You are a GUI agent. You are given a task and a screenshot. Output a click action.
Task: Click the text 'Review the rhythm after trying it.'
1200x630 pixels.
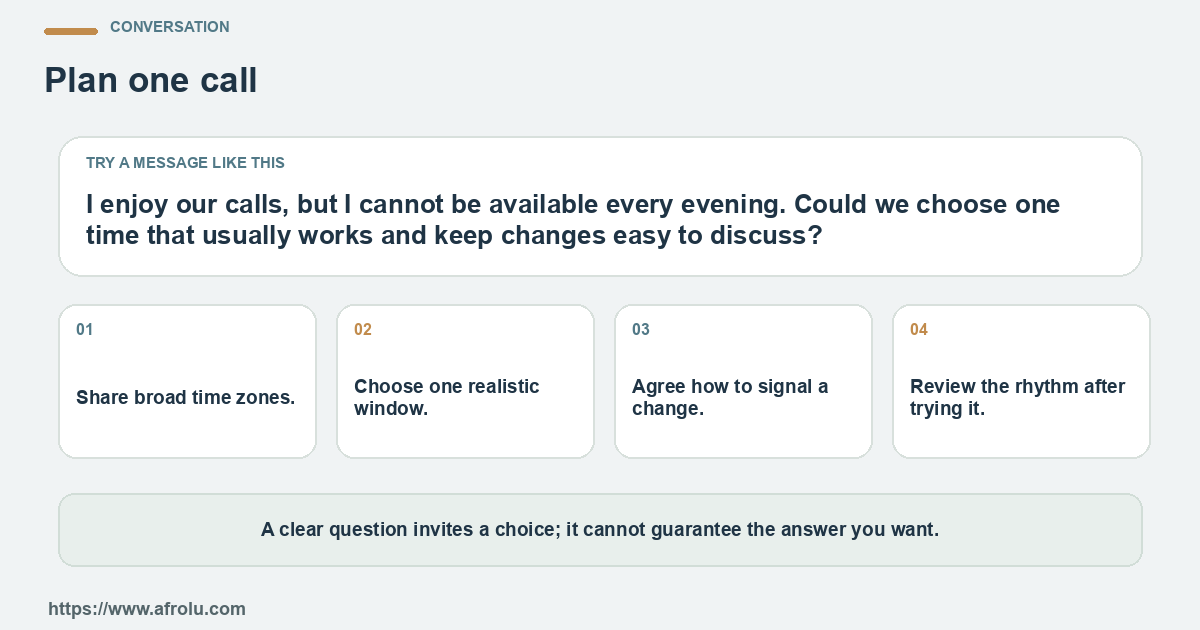[x=1018, y=397]
